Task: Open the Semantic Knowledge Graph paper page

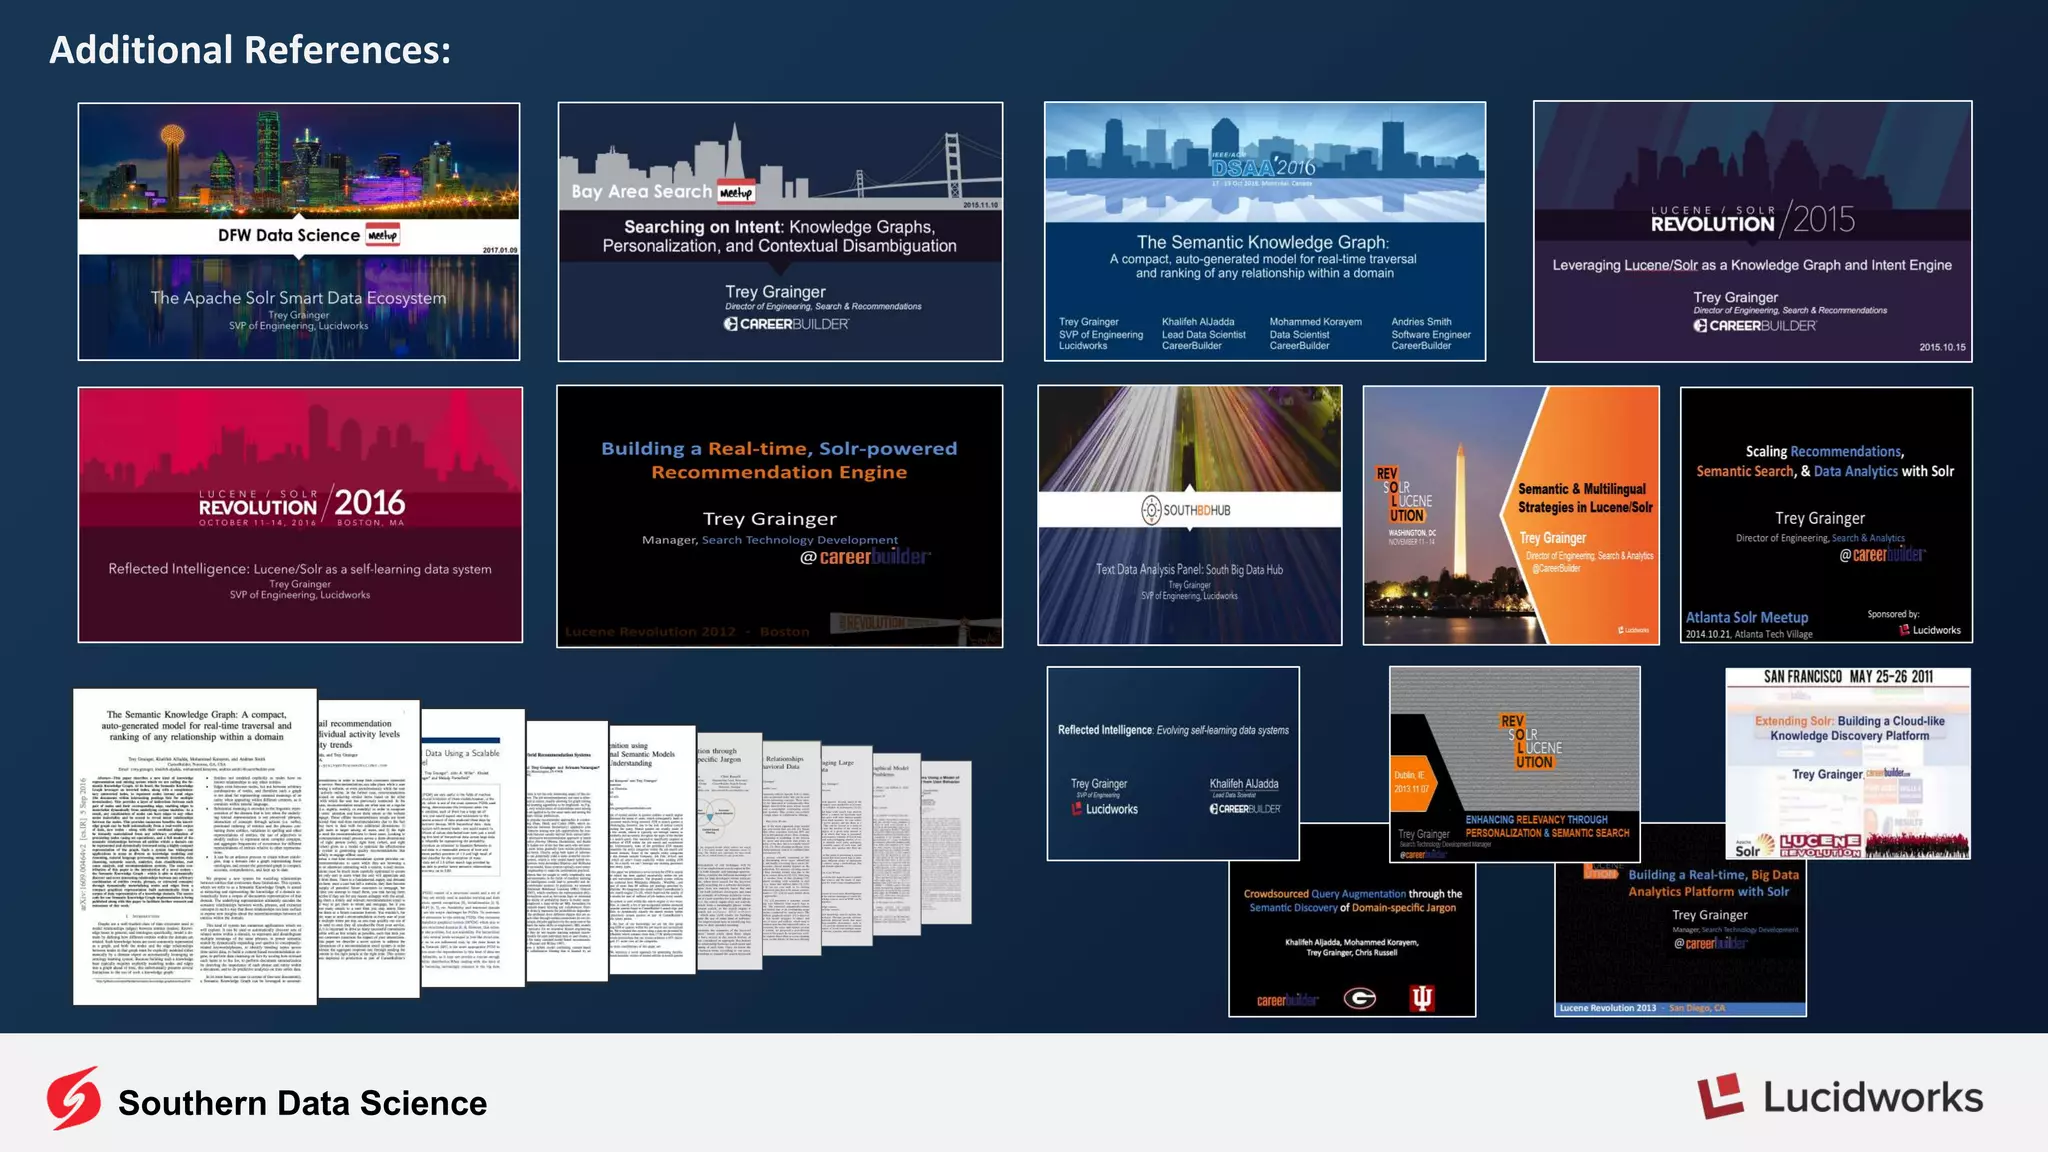Action: point(195,846)
